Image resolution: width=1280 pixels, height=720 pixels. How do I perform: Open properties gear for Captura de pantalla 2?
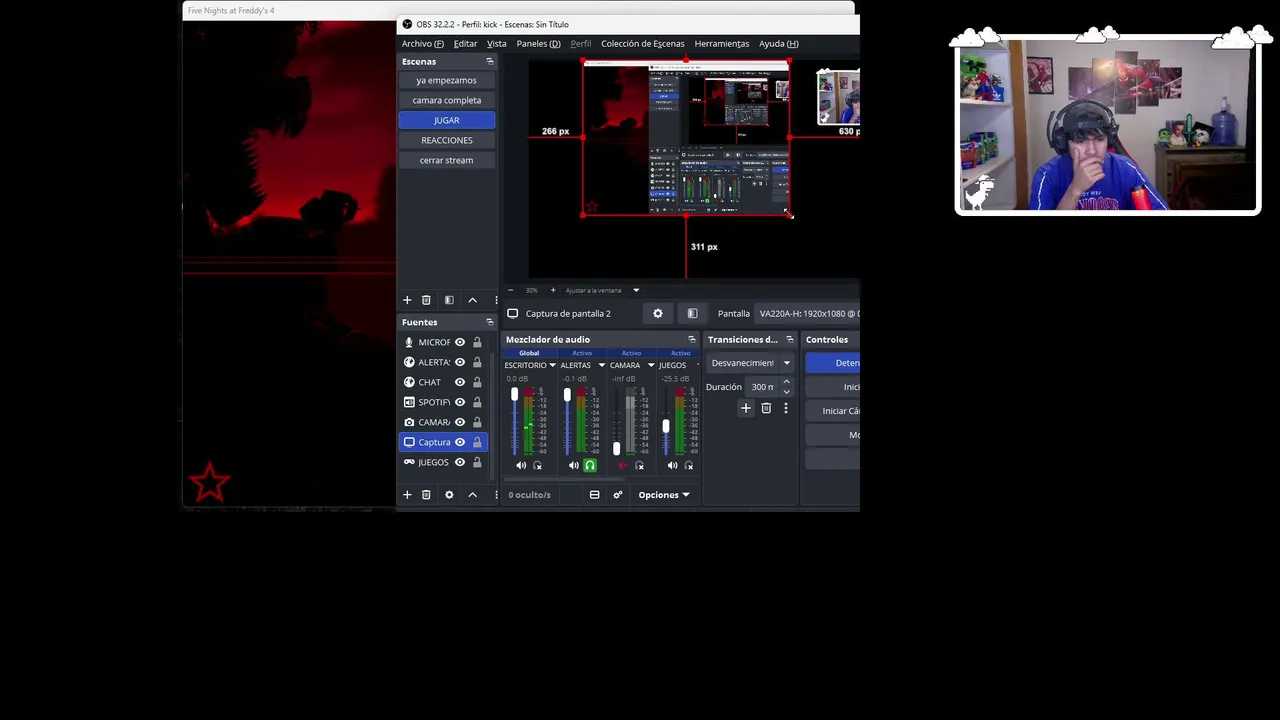[658, 313]
